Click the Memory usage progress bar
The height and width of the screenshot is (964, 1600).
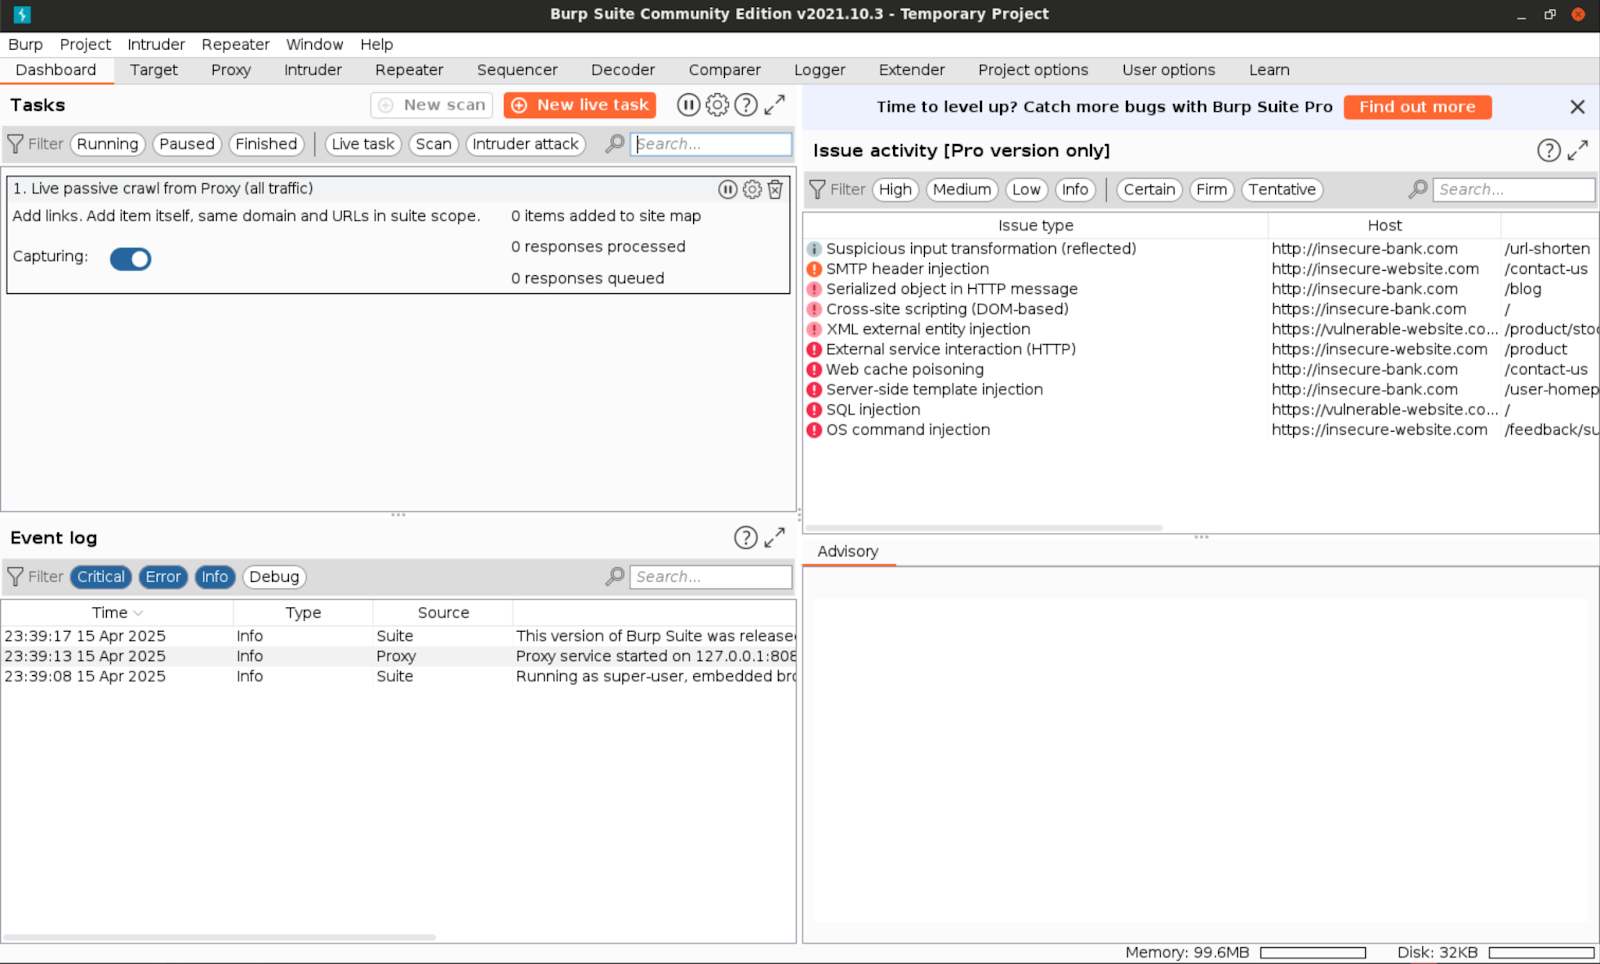tap(1313, 953)
